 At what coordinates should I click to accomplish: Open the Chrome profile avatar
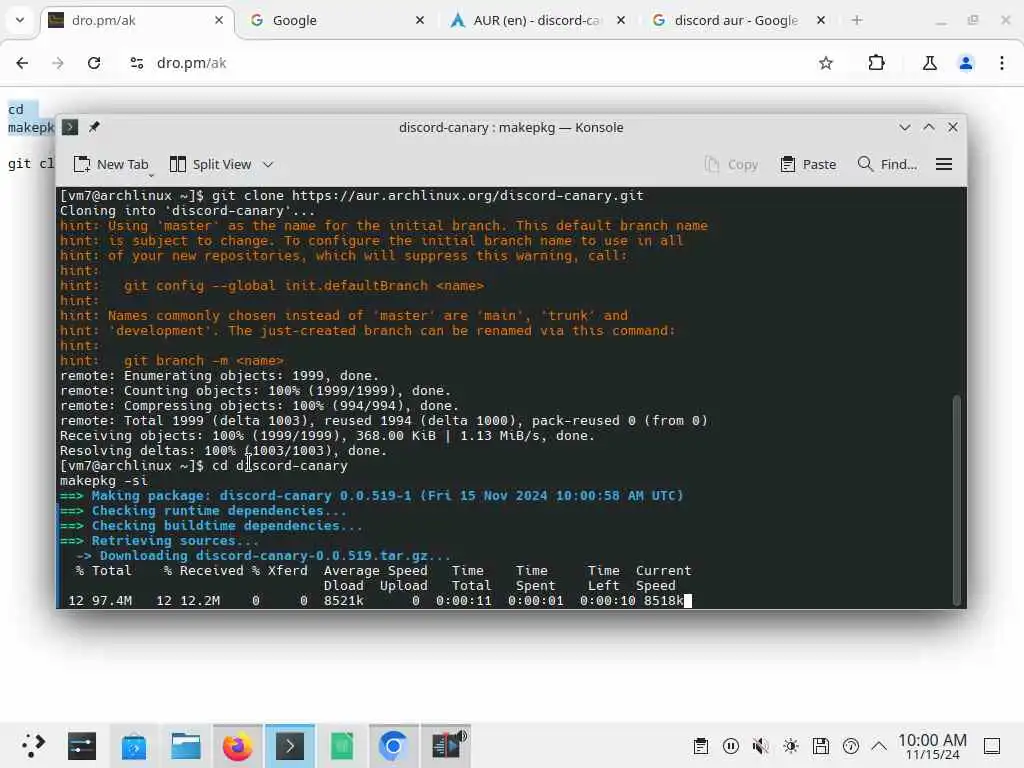[x=966, y=63]
